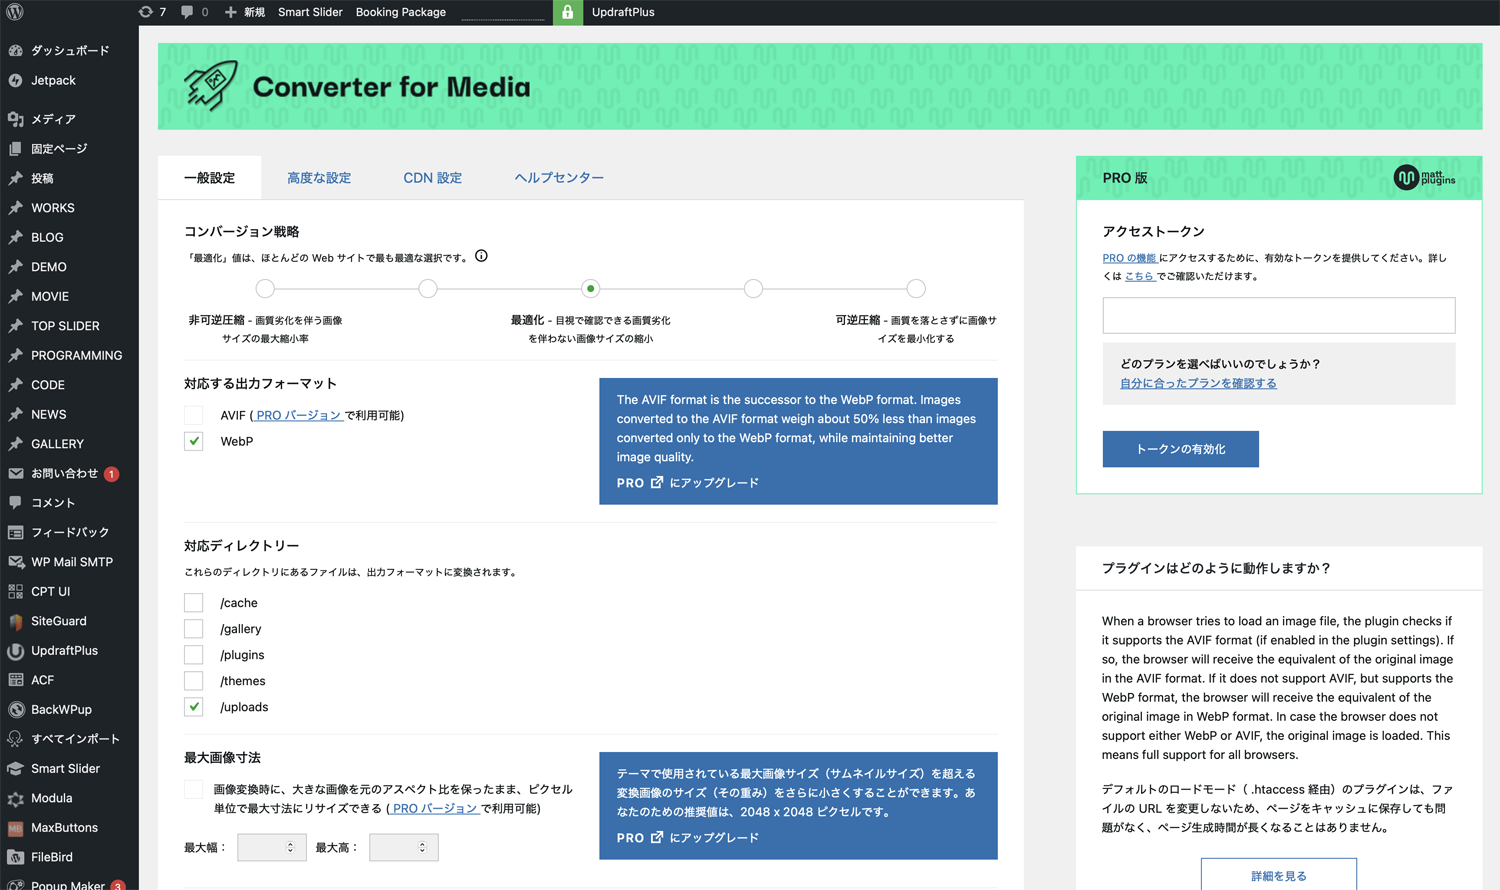Uncheck the WebP output format checkbox

[x=194, y=441]
